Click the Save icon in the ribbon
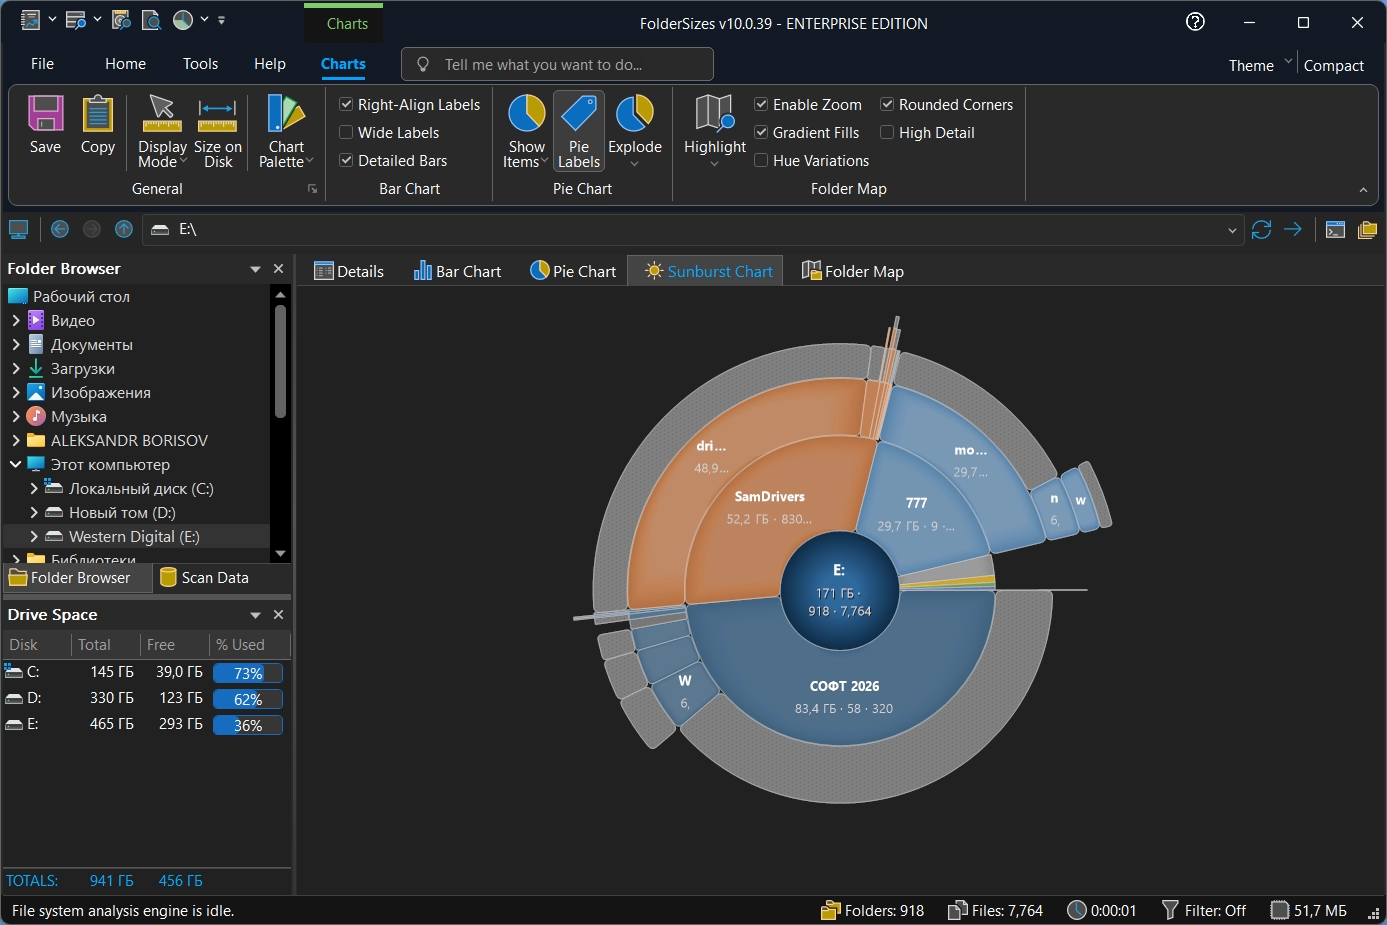 pos(45,115)
